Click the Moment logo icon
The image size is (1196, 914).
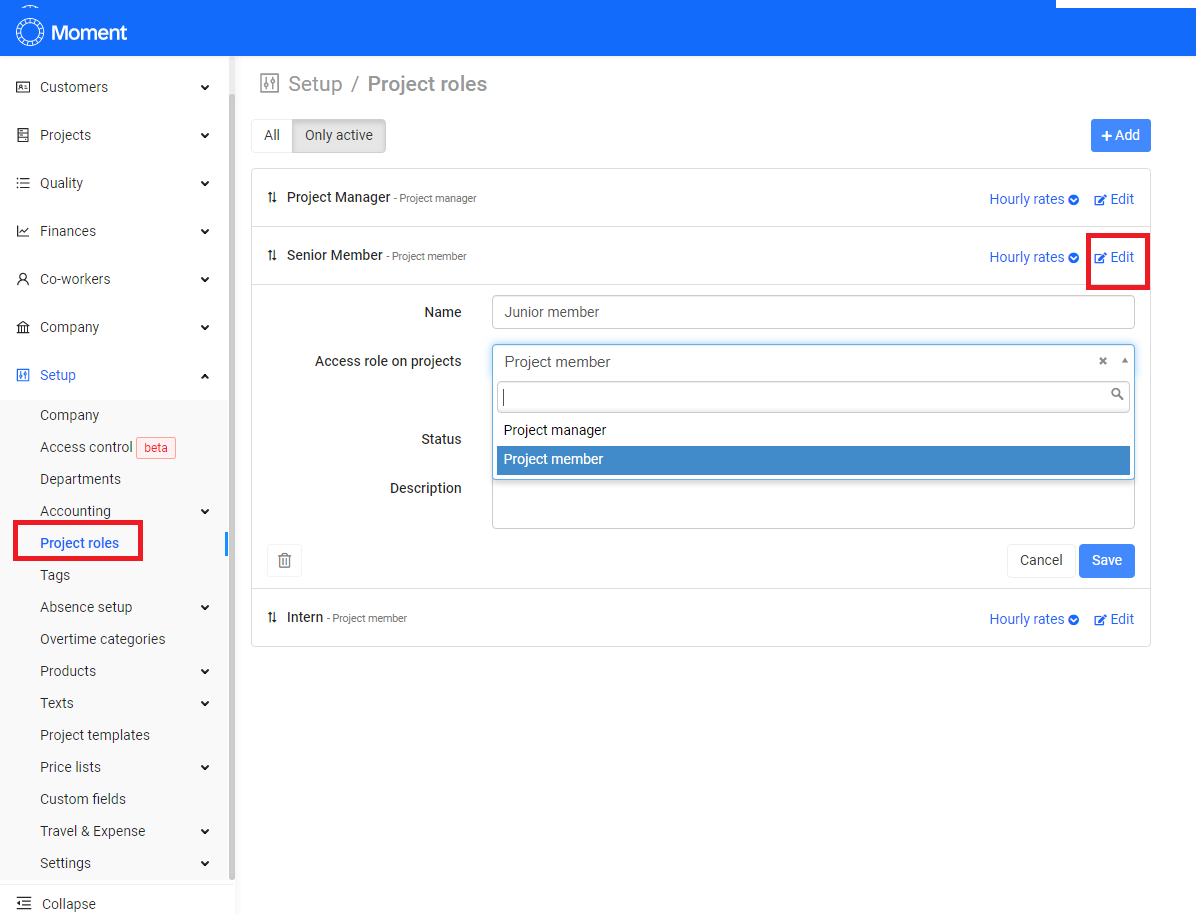click(x=30, y=32)
